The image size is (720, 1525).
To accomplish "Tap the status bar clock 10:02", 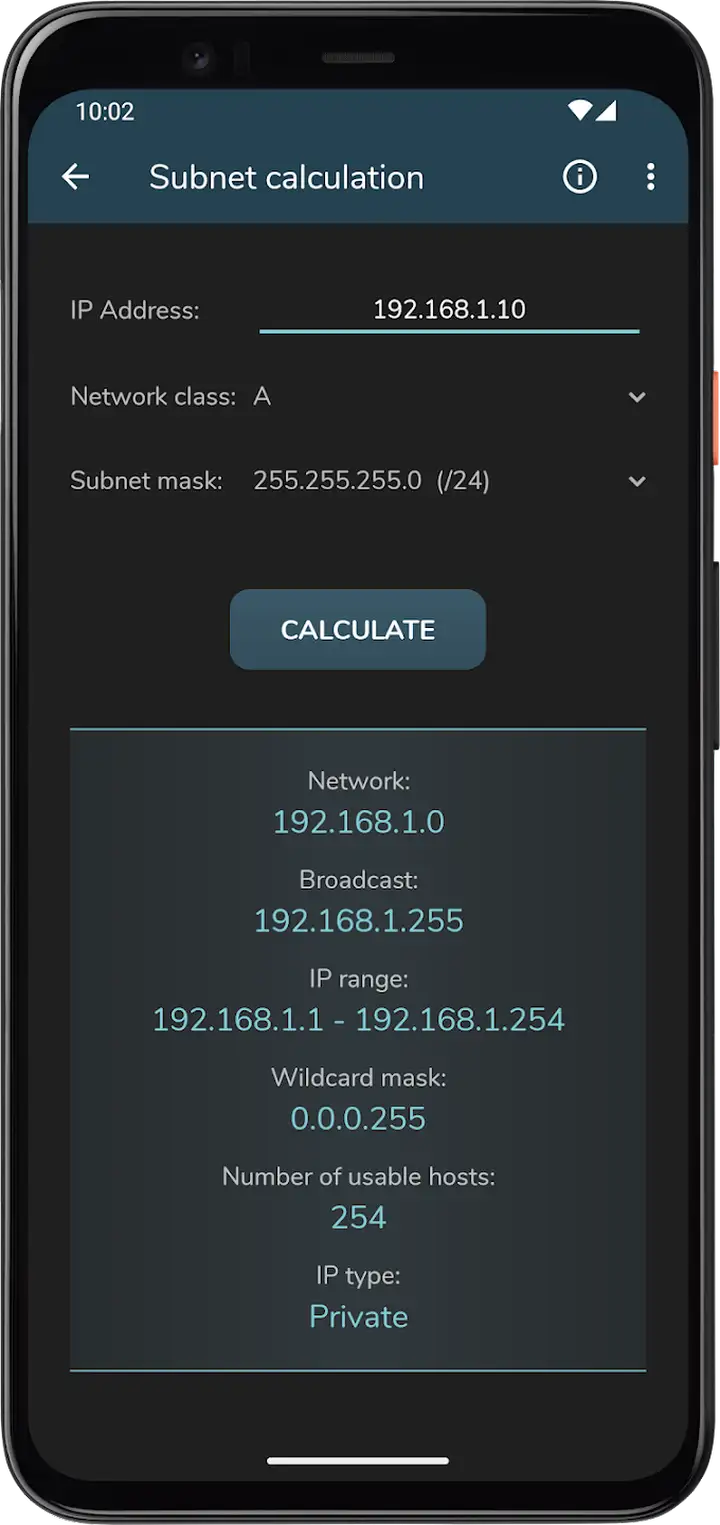I will click(x=105, y=111).
